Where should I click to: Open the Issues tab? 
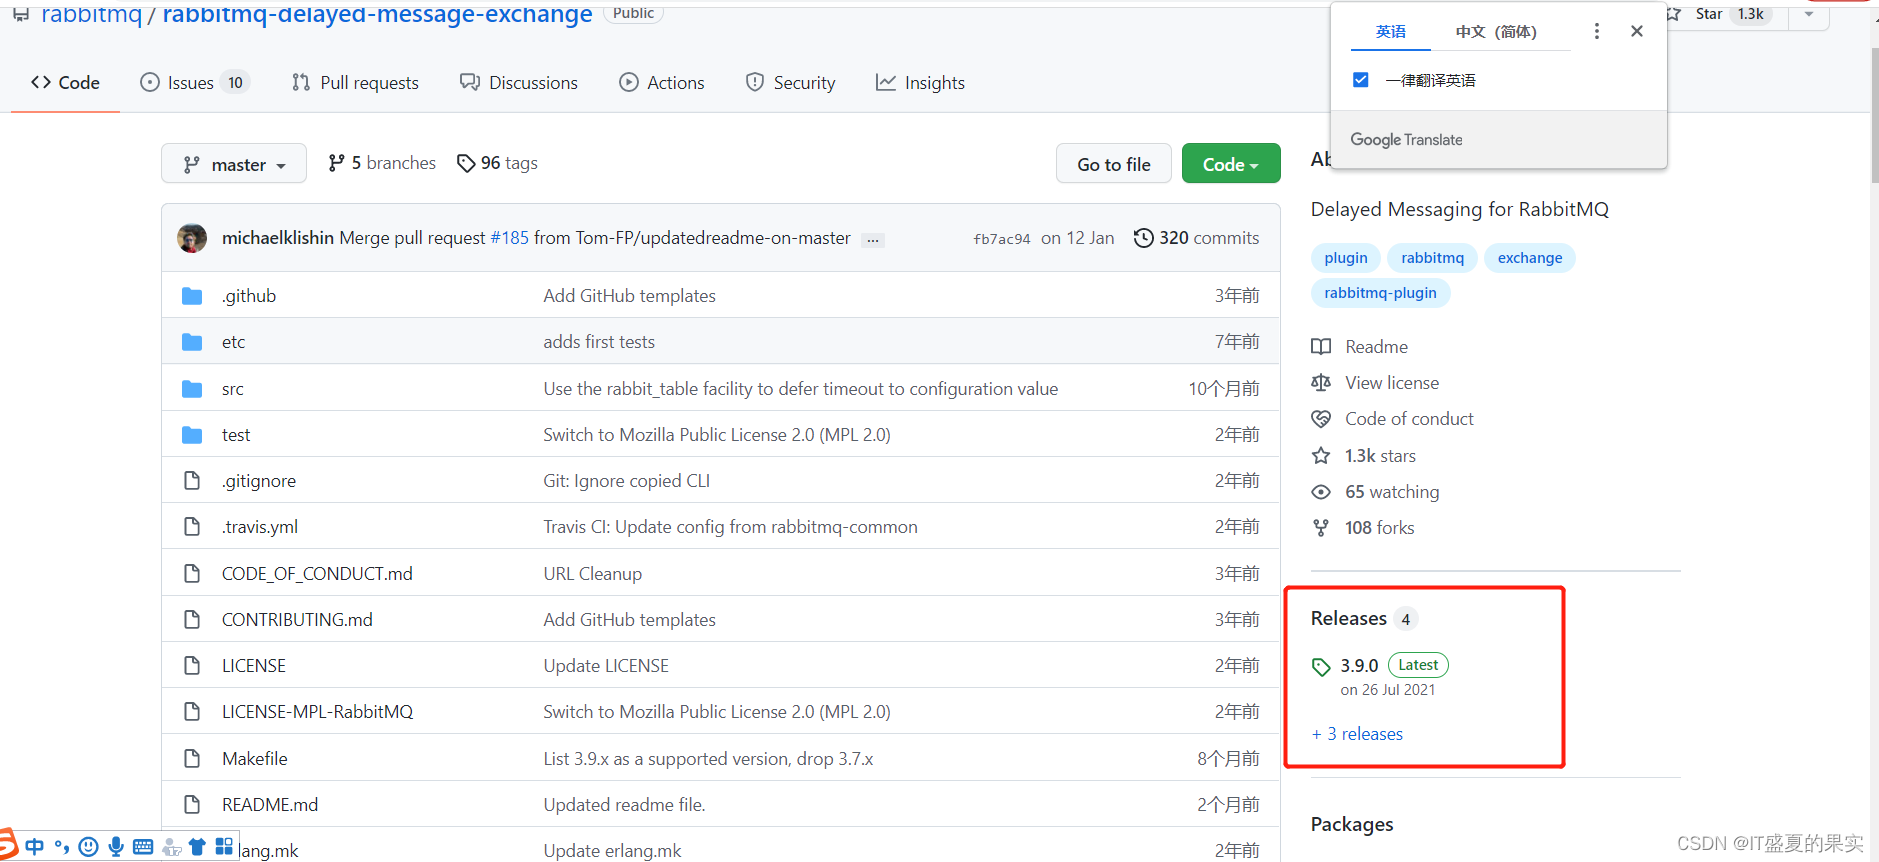194,83
